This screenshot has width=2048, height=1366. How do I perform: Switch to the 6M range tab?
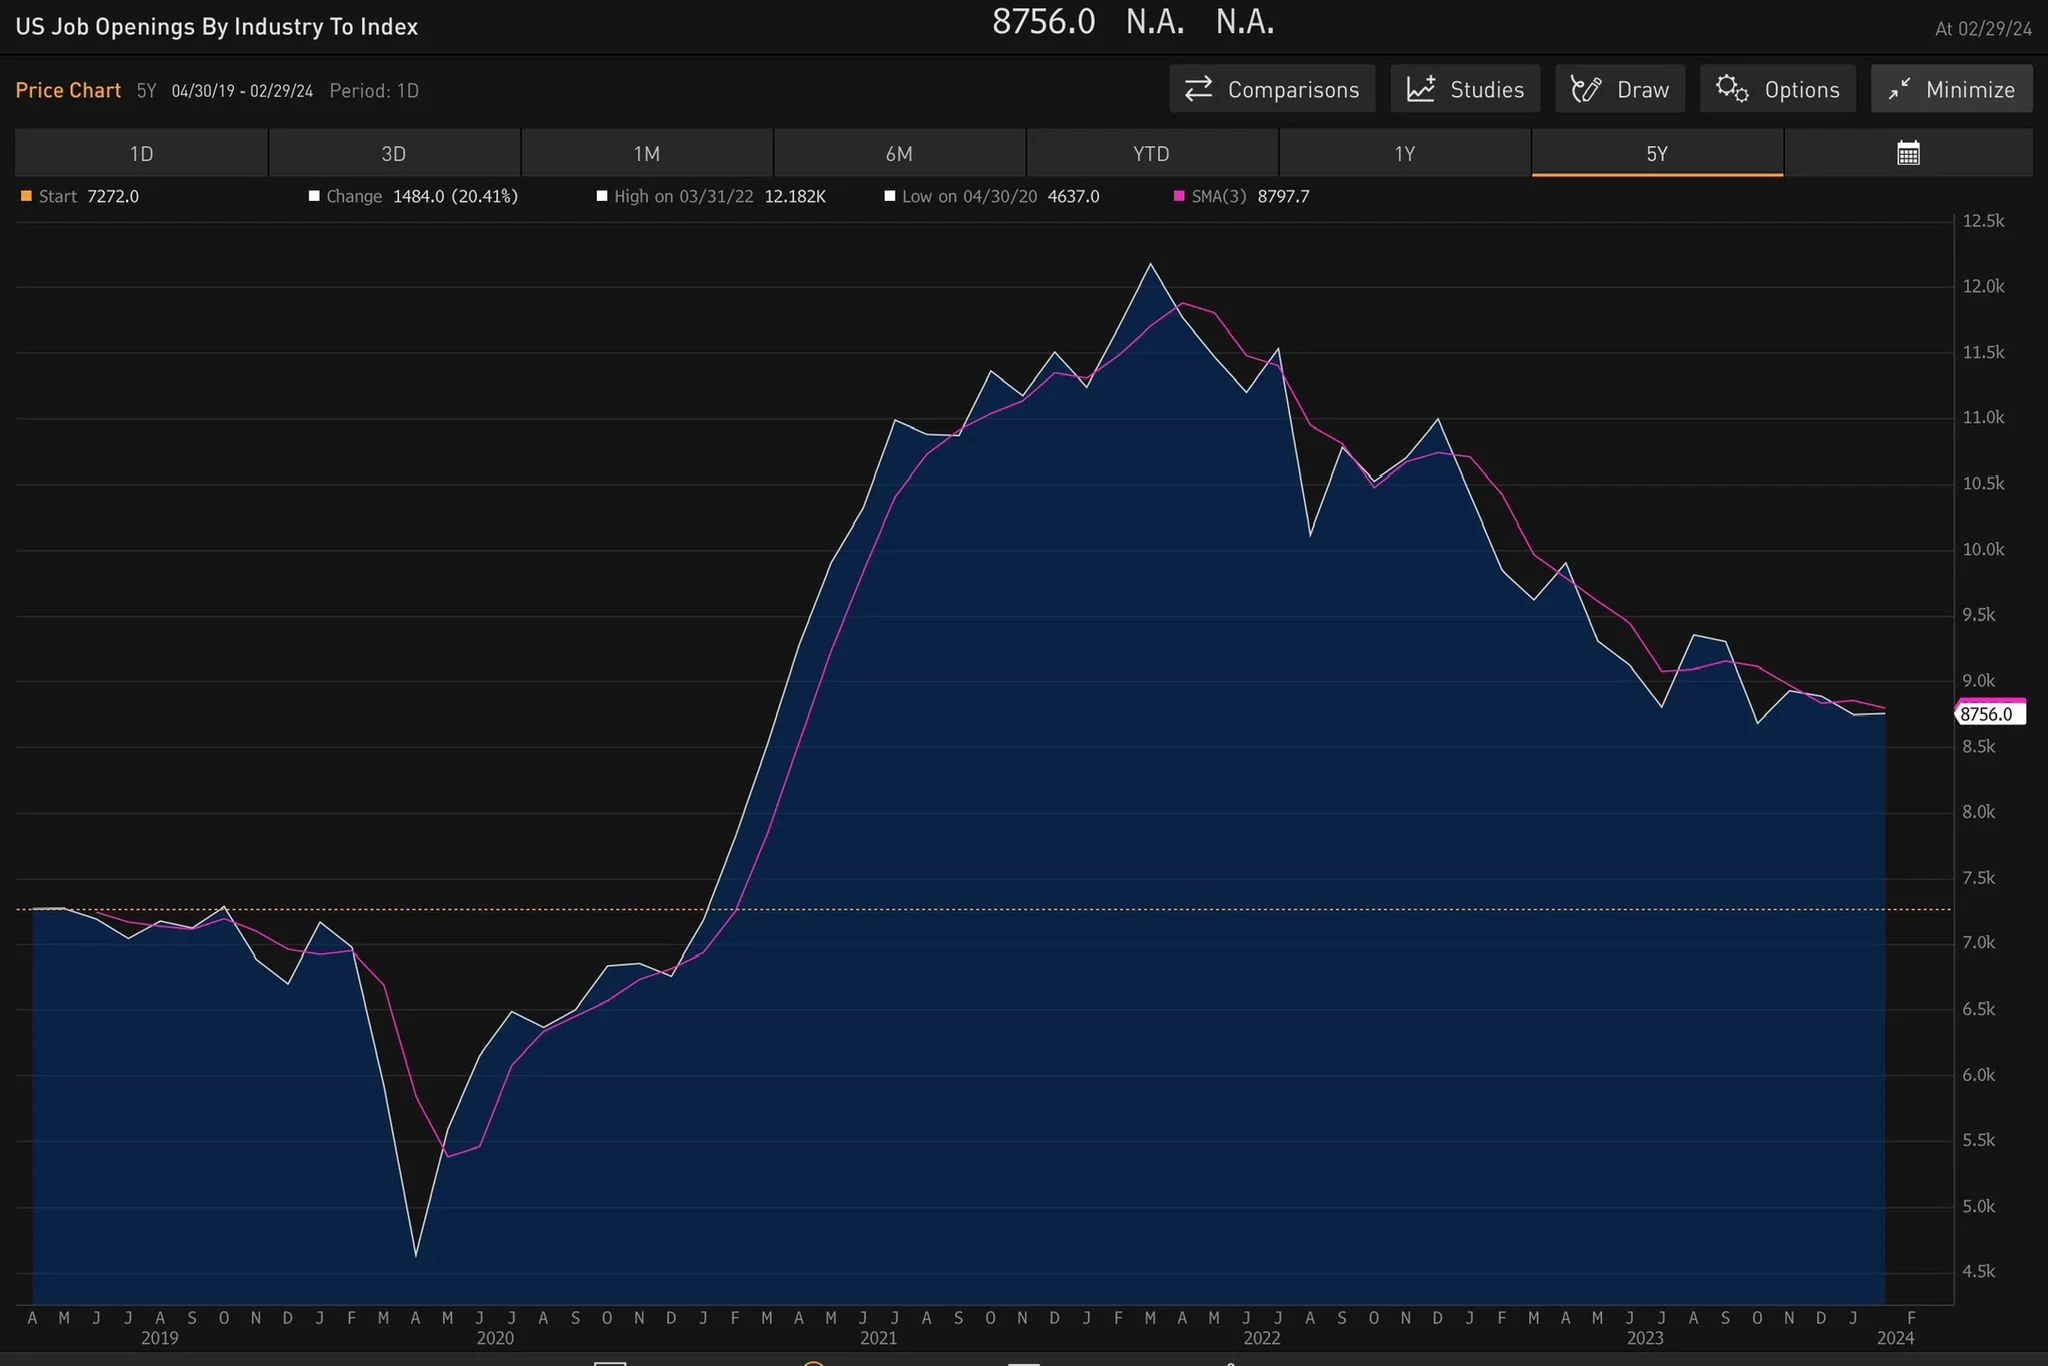click(x=899, y=153)
